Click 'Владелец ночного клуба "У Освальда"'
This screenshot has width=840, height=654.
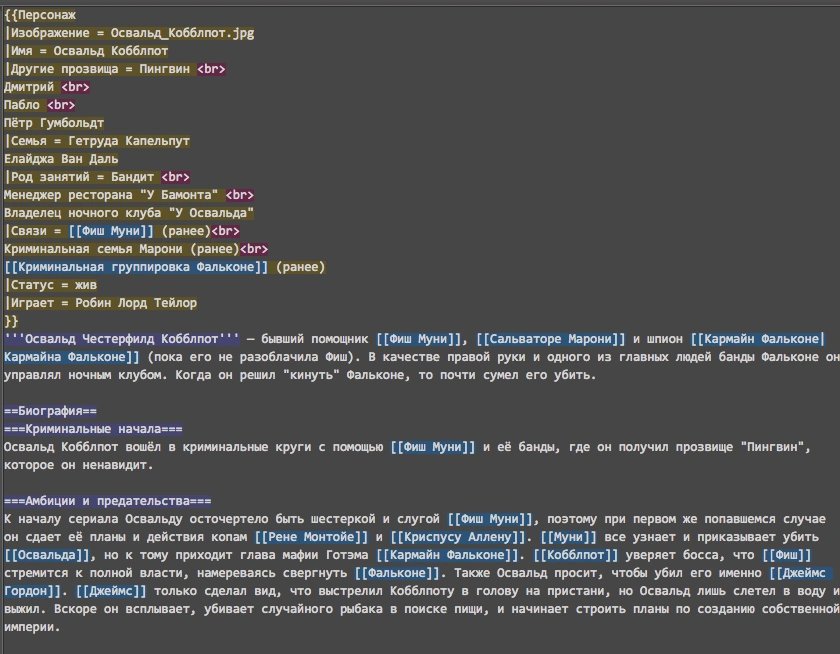129,213
